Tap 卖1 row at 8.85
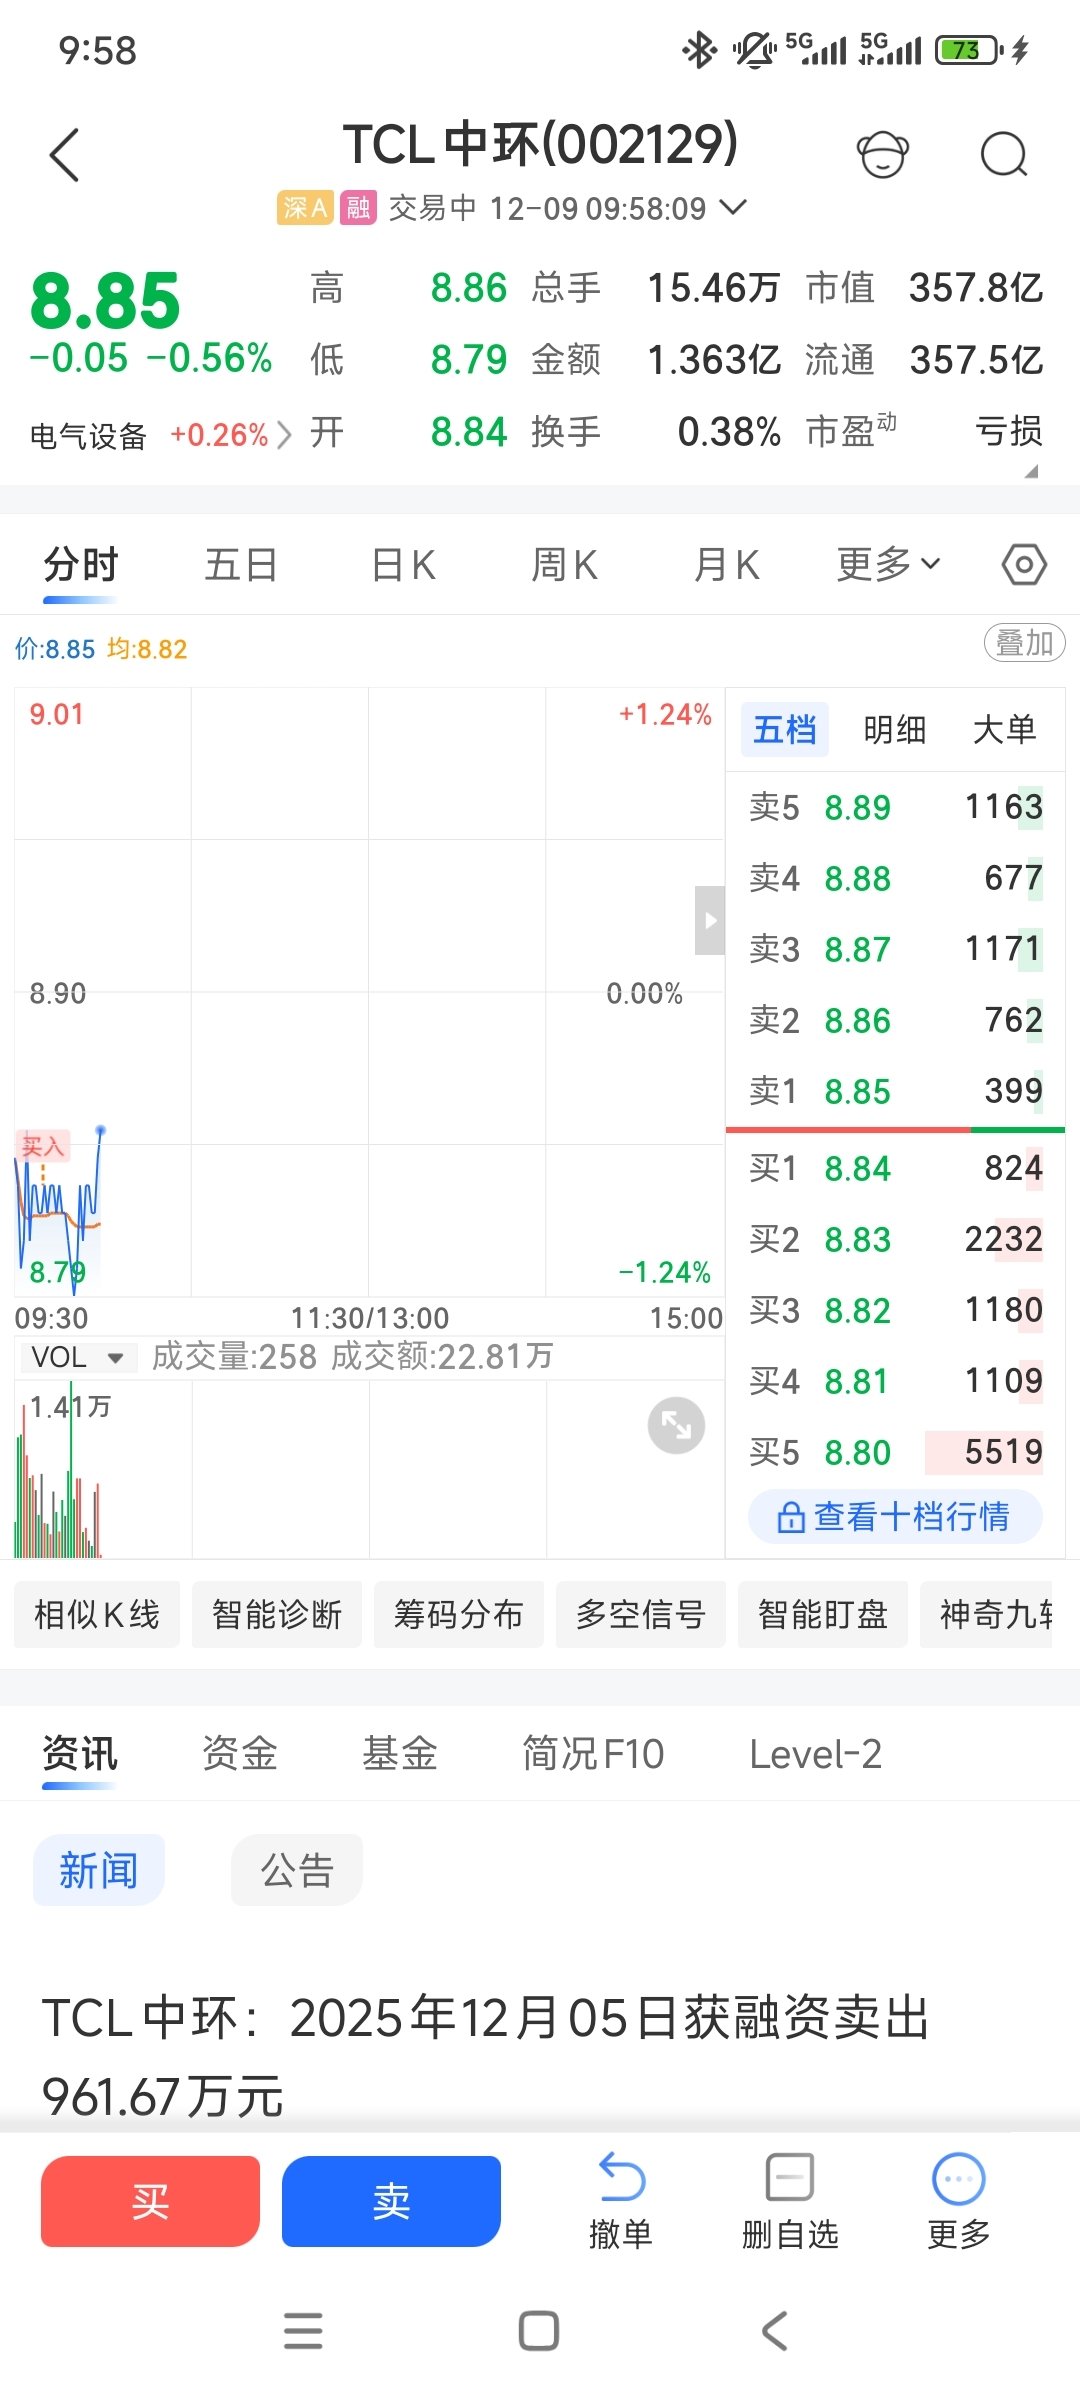 (896, 1091)
